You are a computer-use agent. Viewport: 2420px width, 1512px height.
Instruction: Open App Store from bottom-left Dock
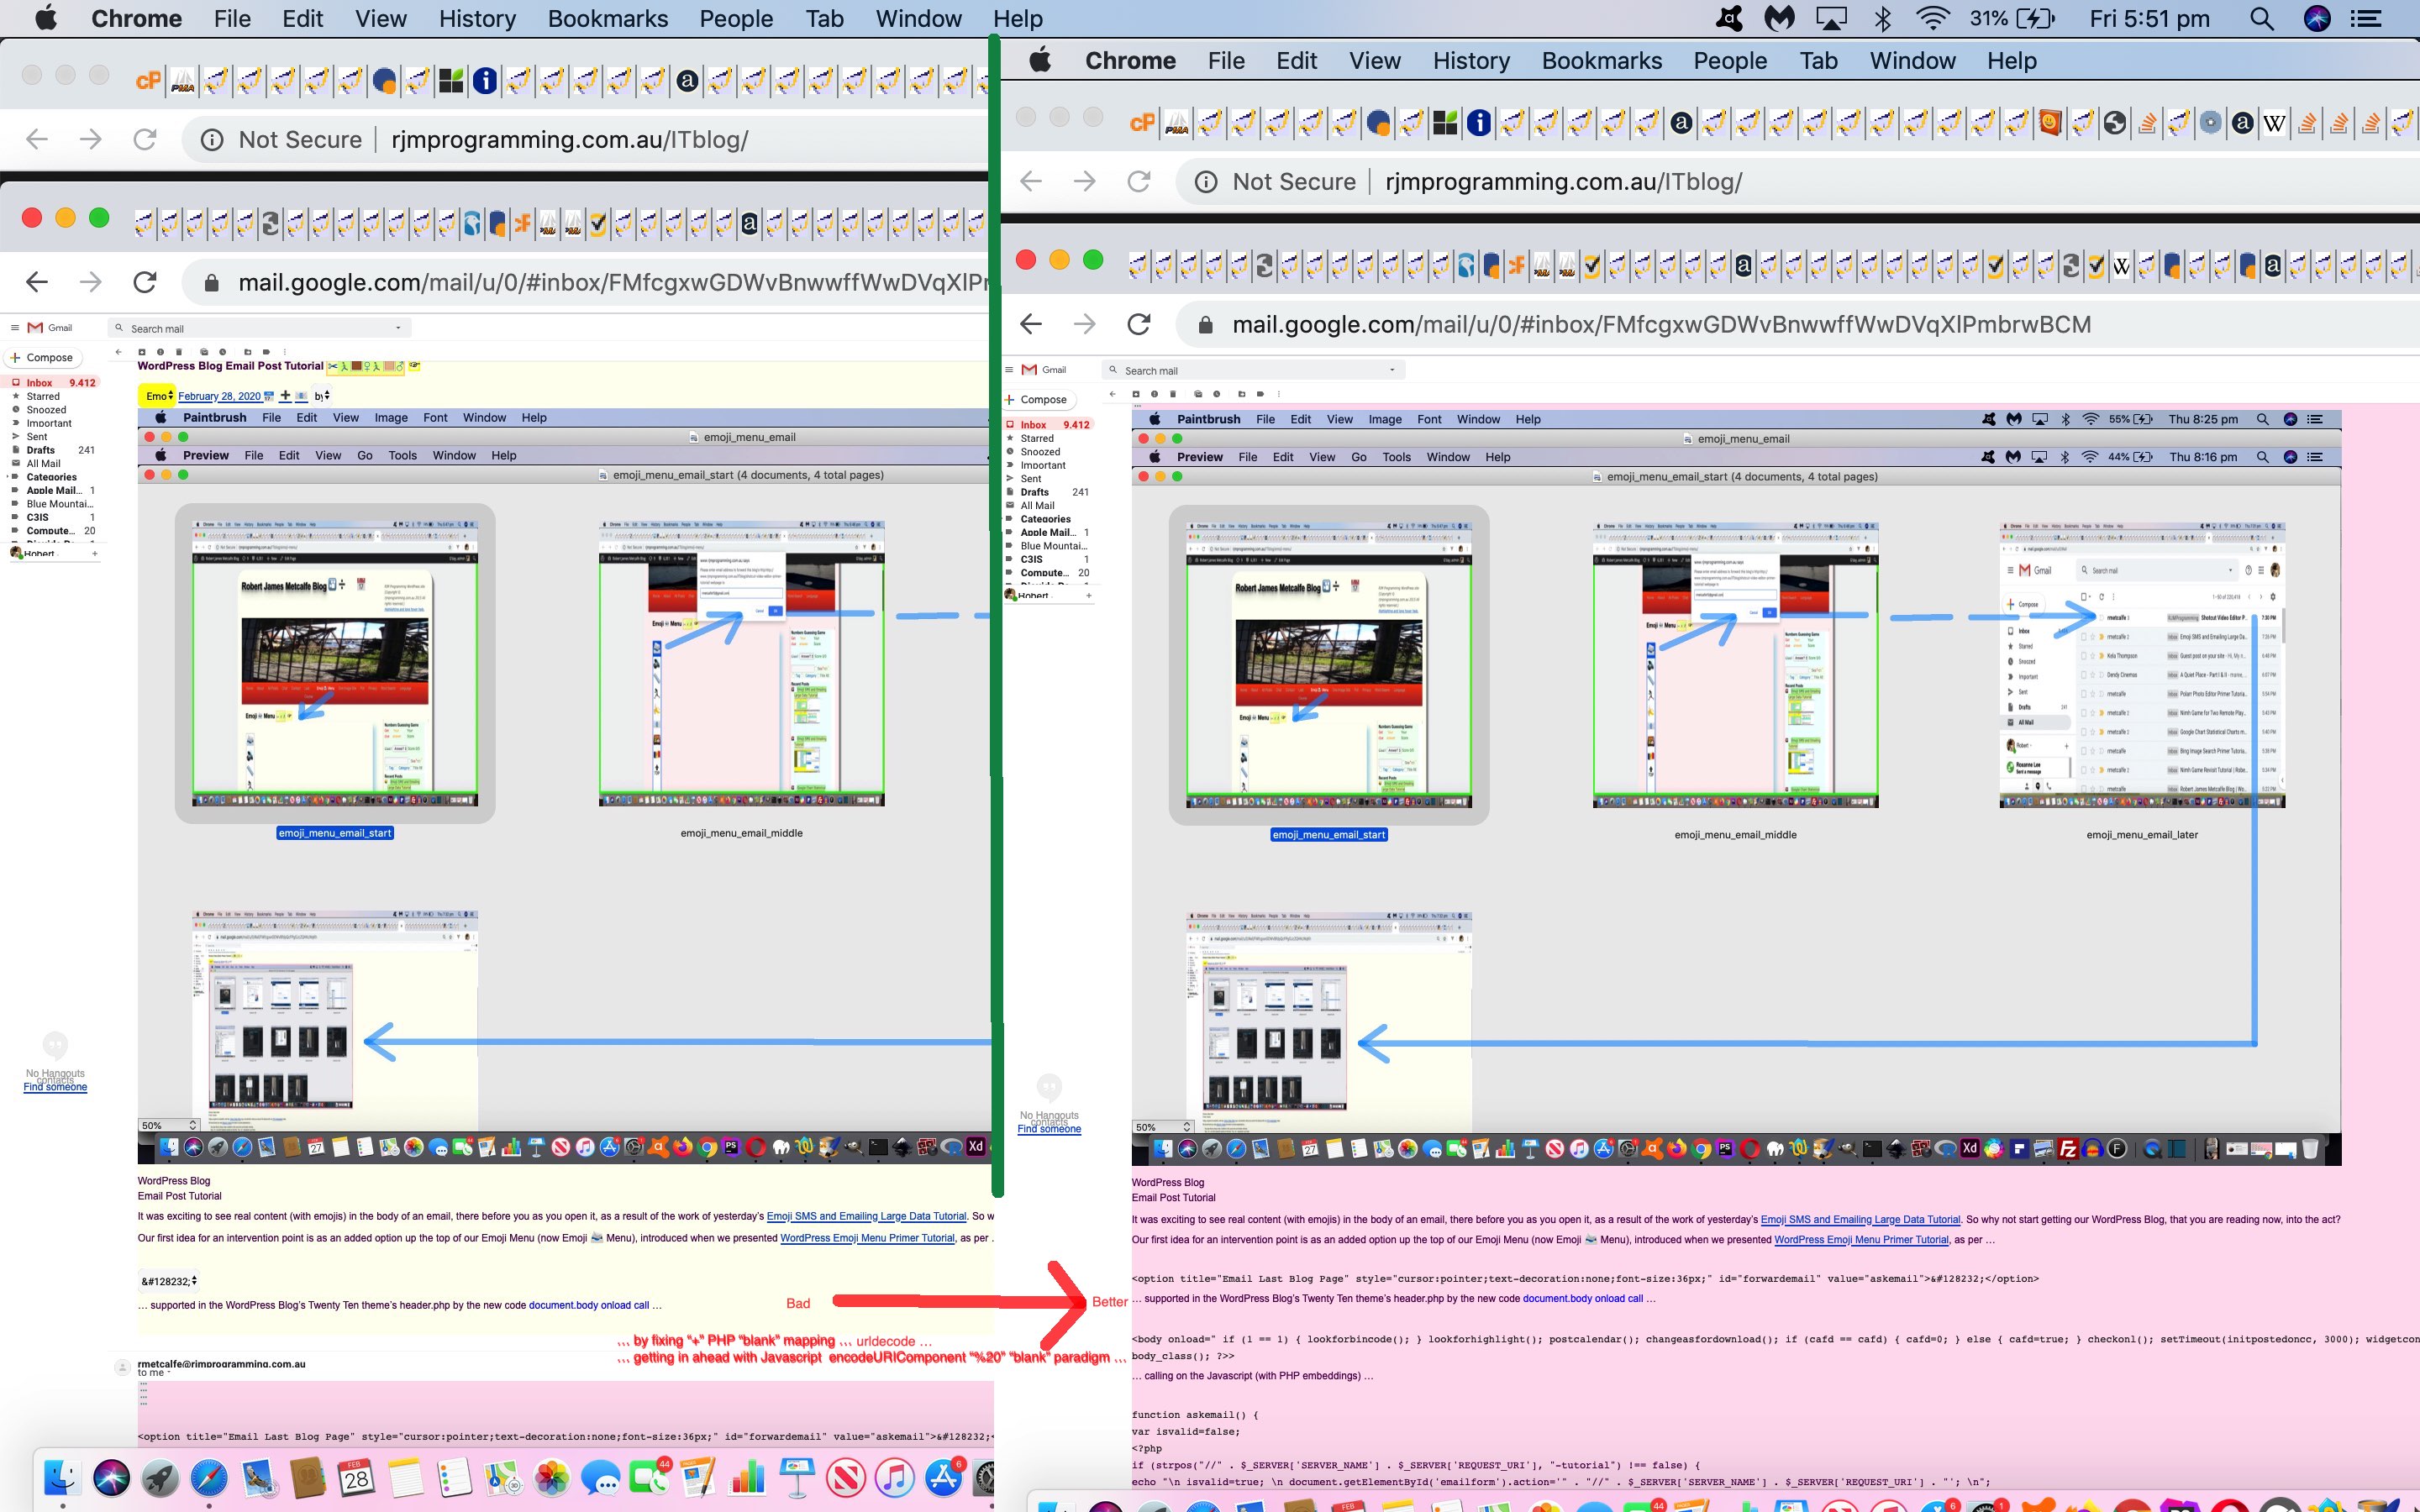point(944,1477)
